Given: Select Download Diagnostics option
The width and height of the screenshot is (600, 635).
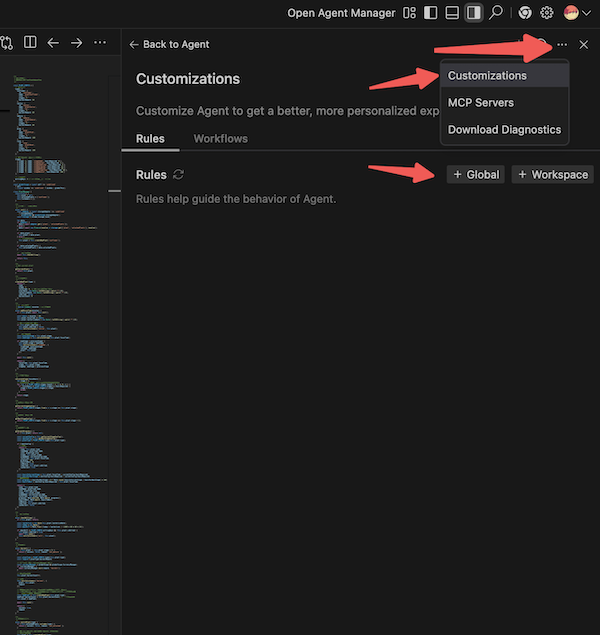Looking at the screenshot, I should (x=504, y=130).
